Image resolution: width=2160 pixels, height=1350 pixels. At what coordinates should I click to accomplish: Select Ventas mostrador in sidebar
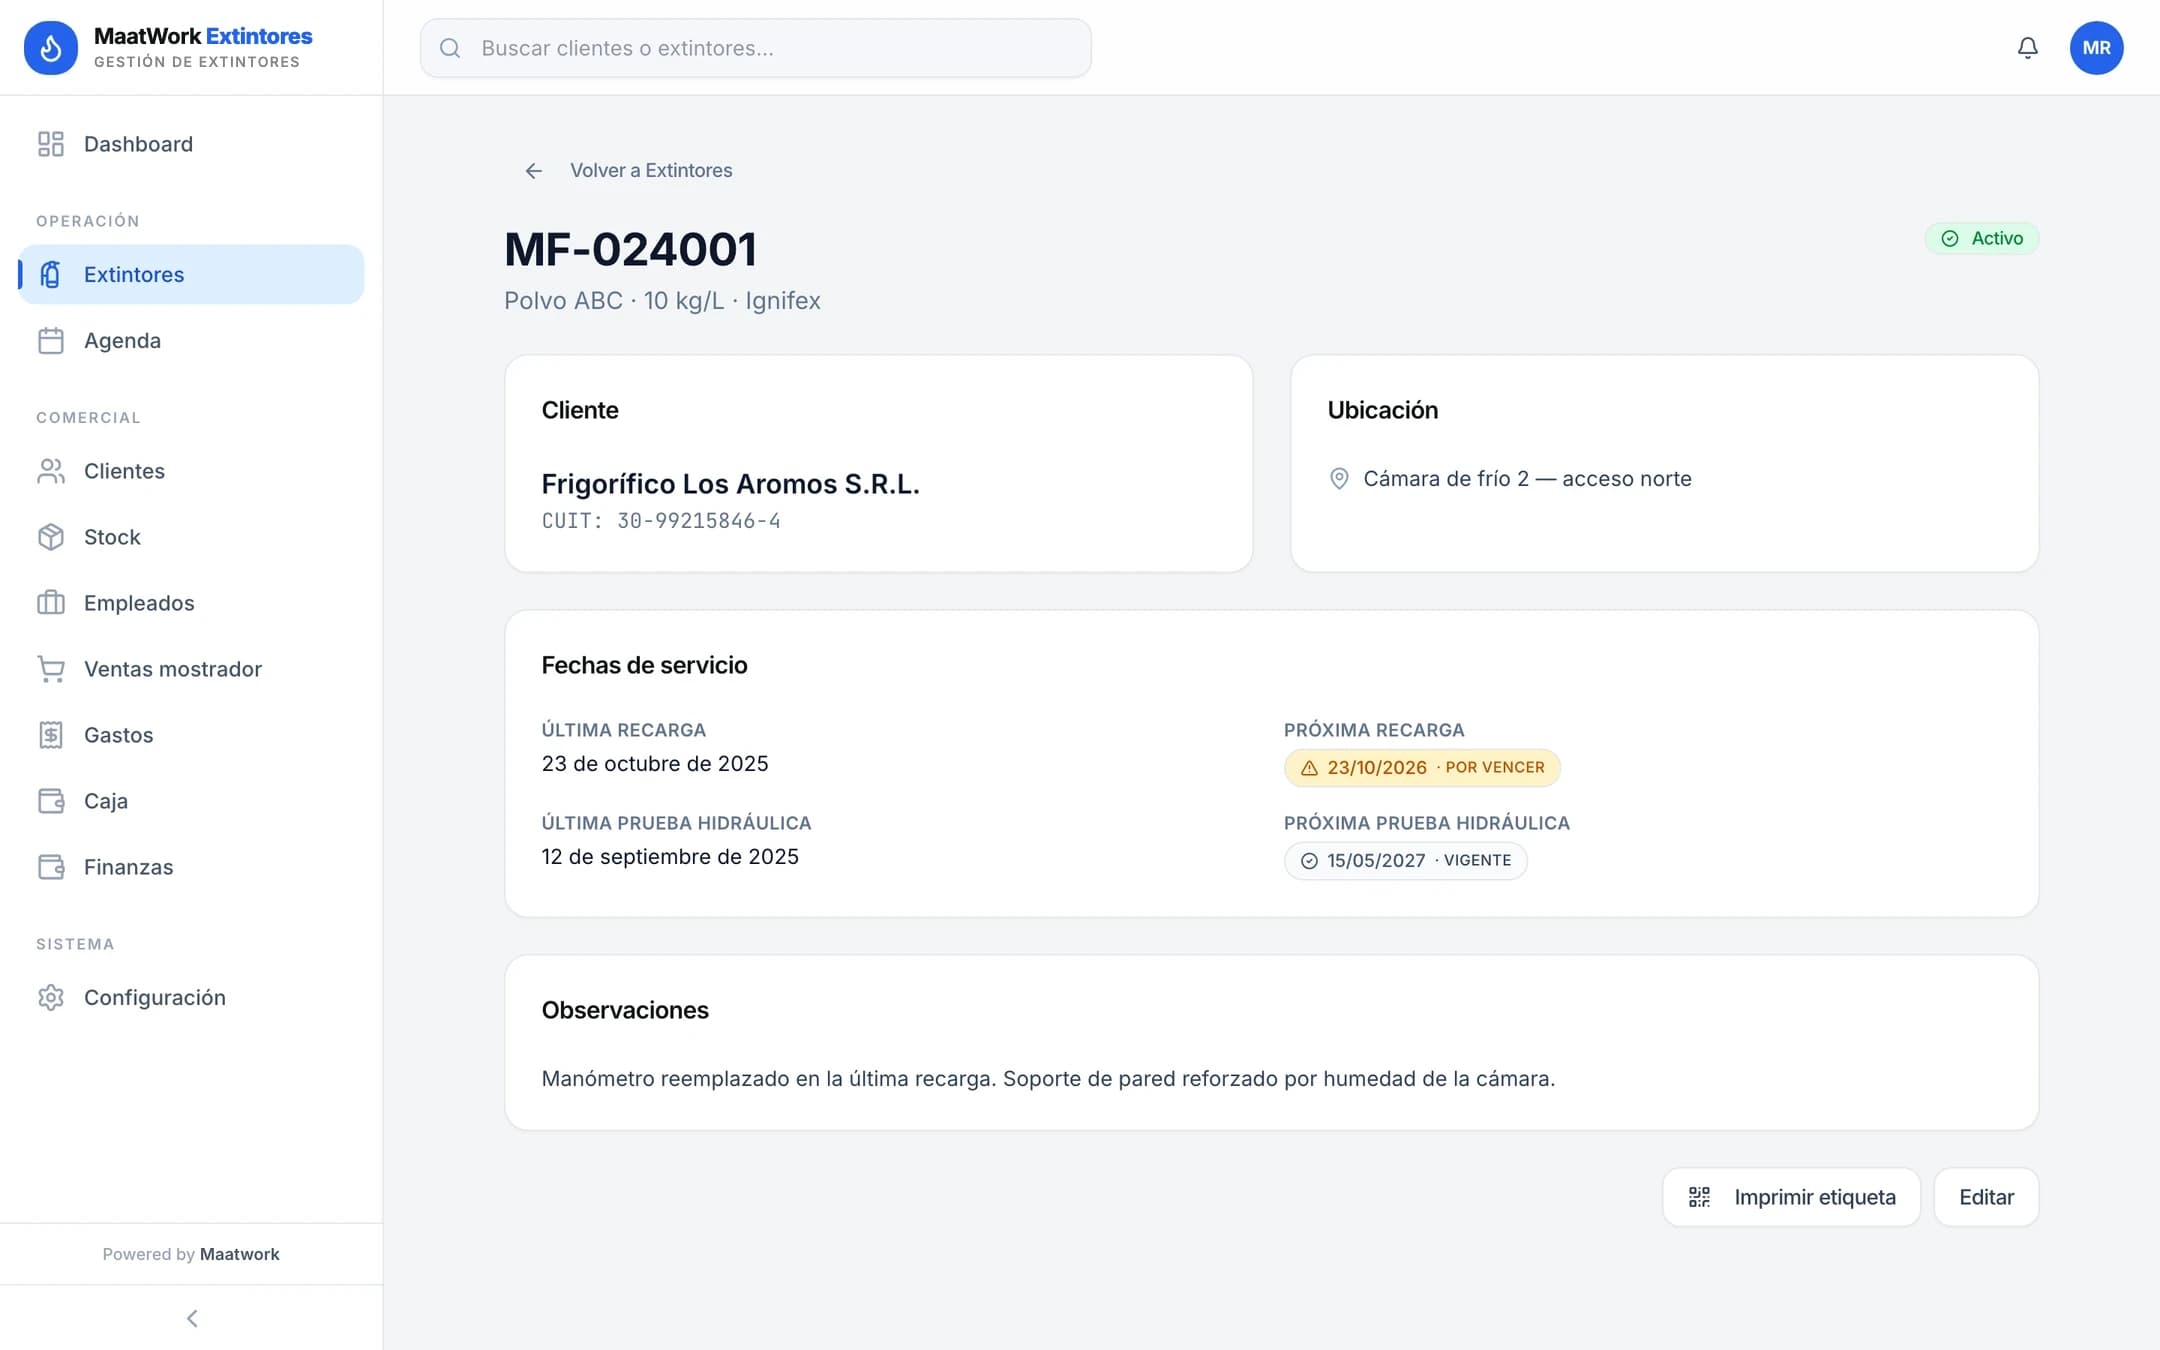click(191, 669)
